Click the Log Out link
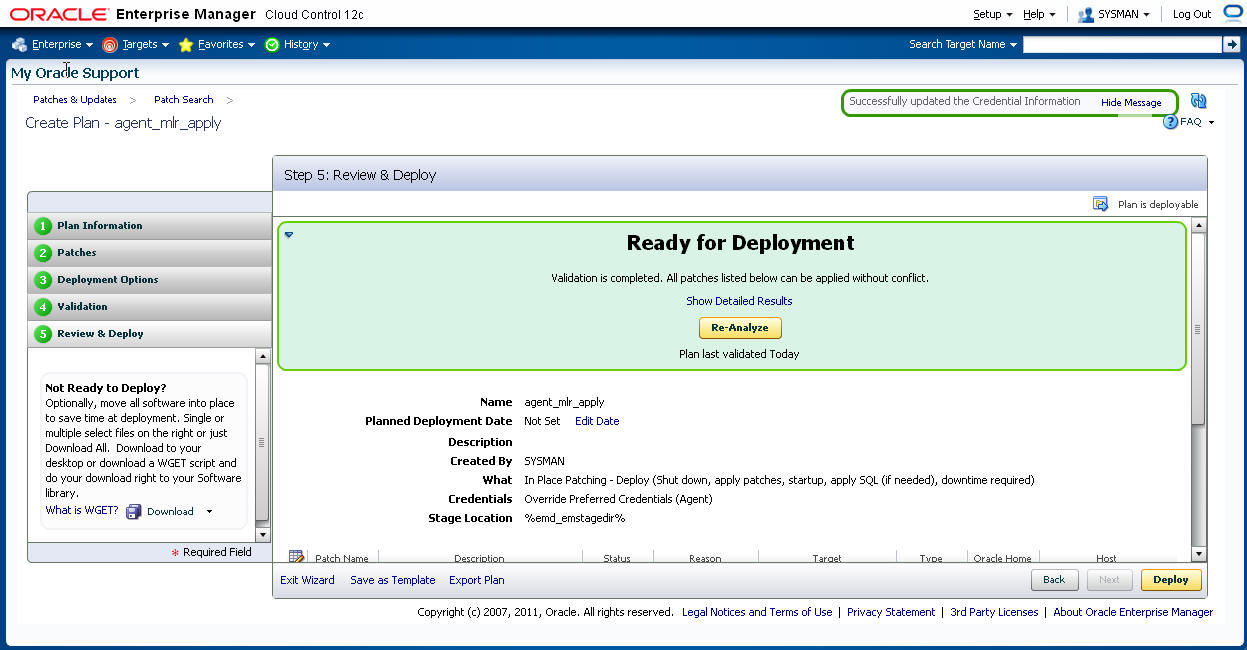This screenshot has height=650, width=1247. click(1192, 14)
